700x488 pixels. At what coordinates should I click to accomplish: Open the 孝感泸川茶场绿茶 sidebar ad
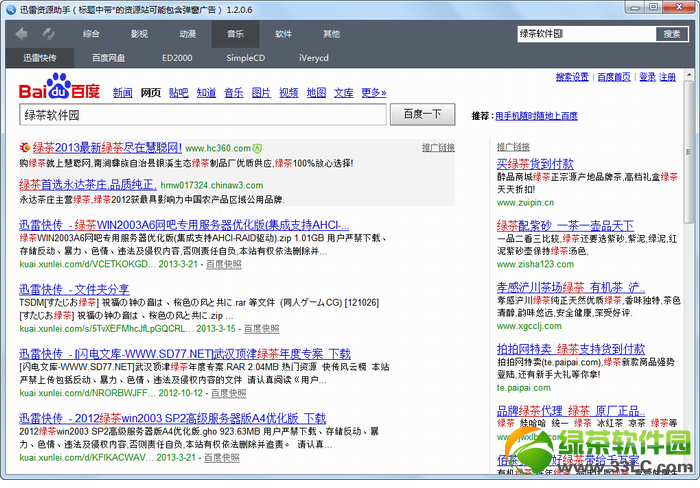[x=571, y=287]
